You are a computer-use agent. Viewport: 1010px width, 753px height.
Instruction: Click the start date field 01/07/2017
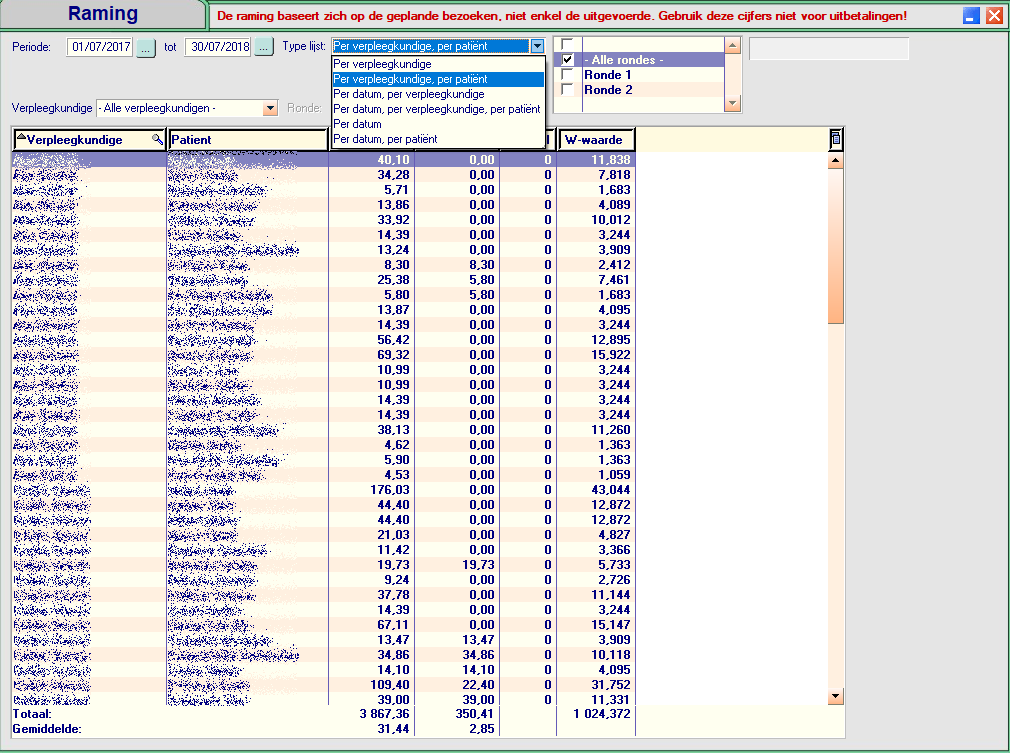pyautogui.click(x=100, y=47)
